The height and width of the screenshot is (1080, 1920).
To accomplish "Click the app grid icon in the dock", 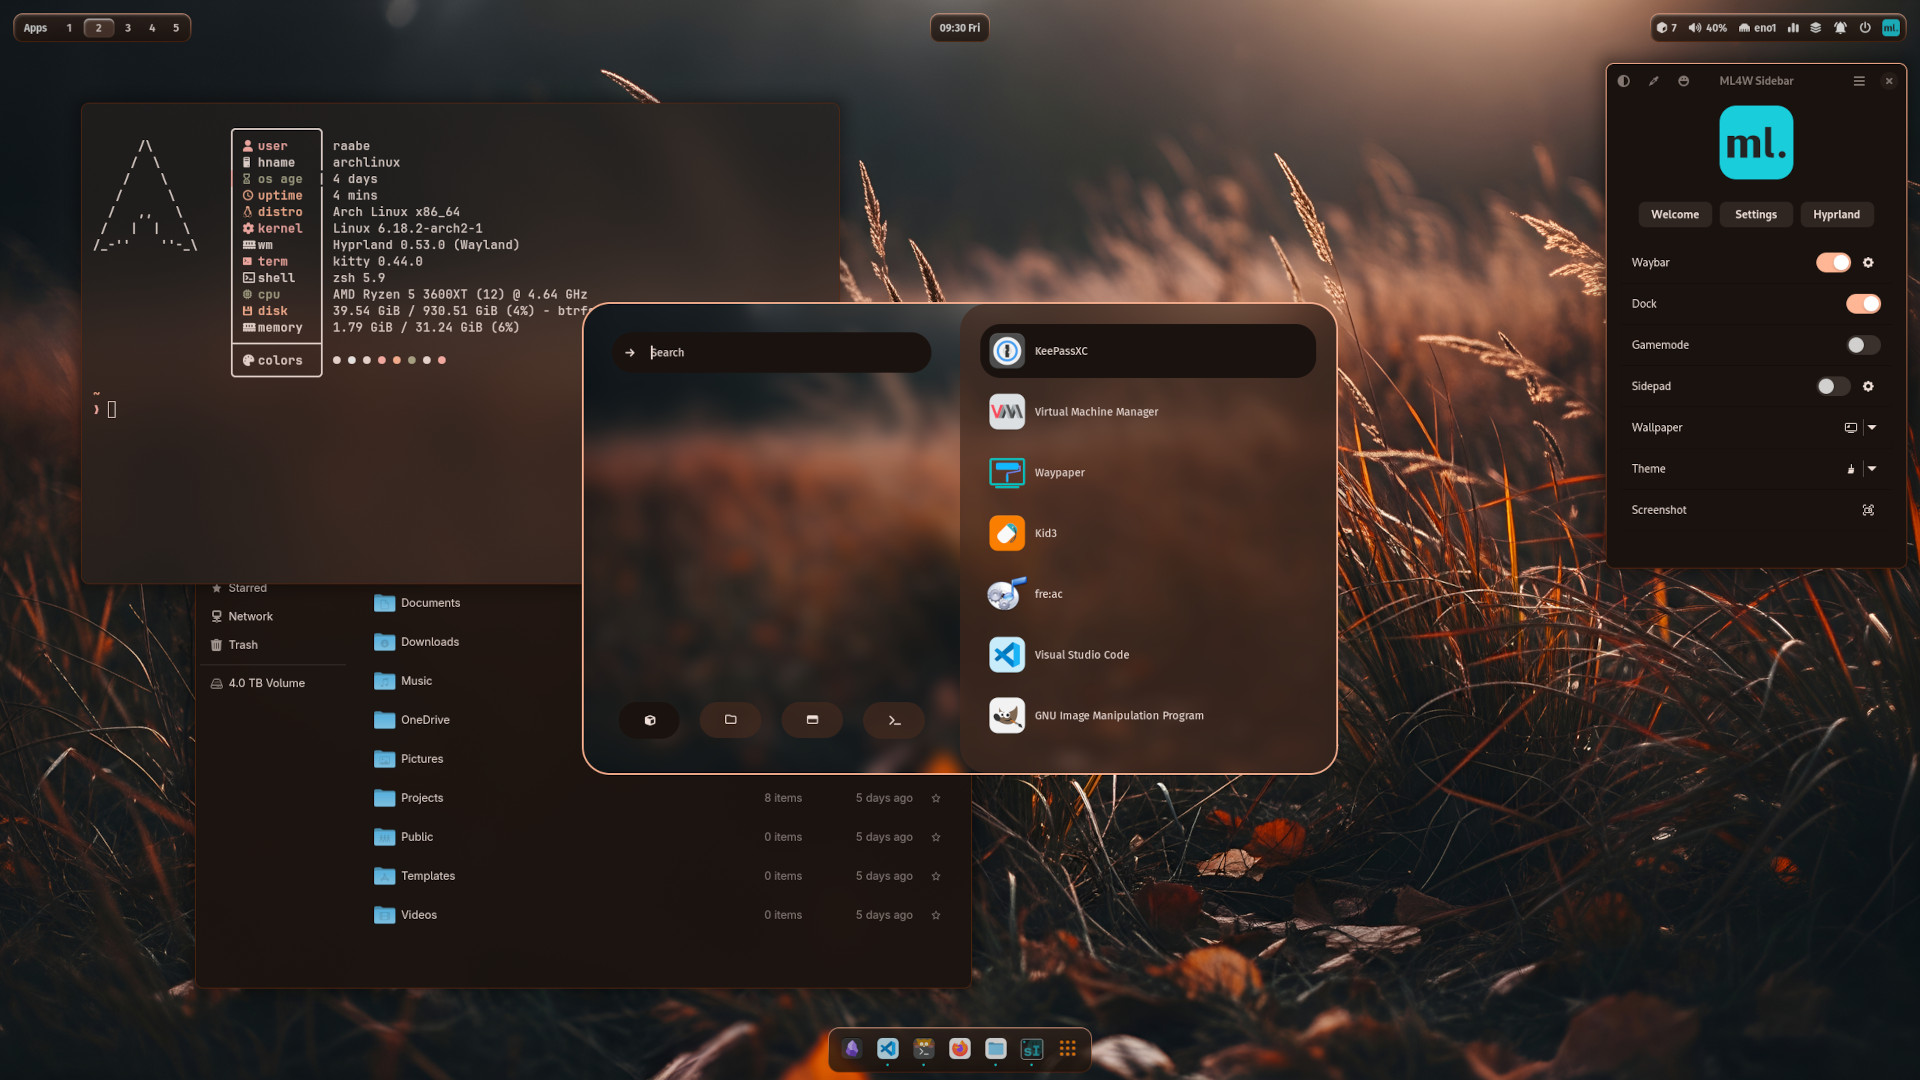I will click(x=1067, y=1049).
